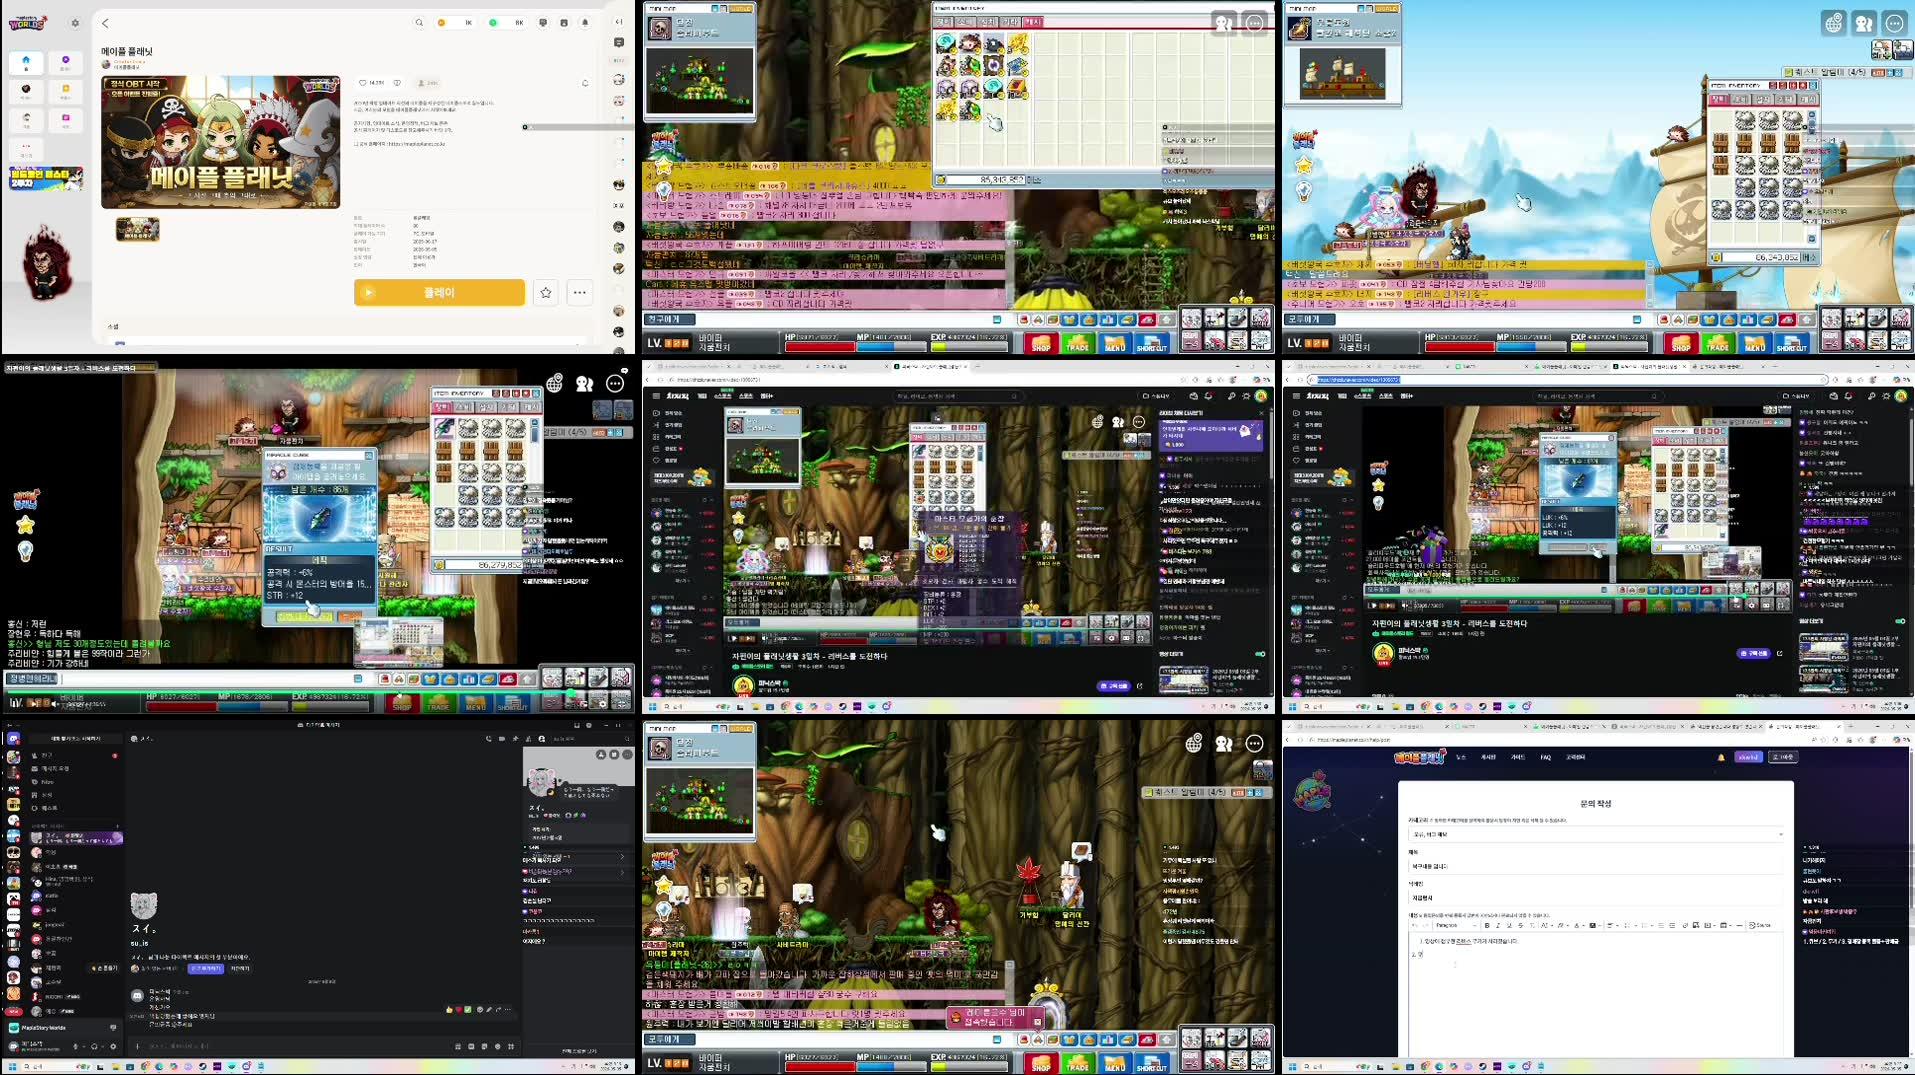Open Discord user settings gear
The width and height of the screenshot is (1915, 1075).
tap(113, 1046)
